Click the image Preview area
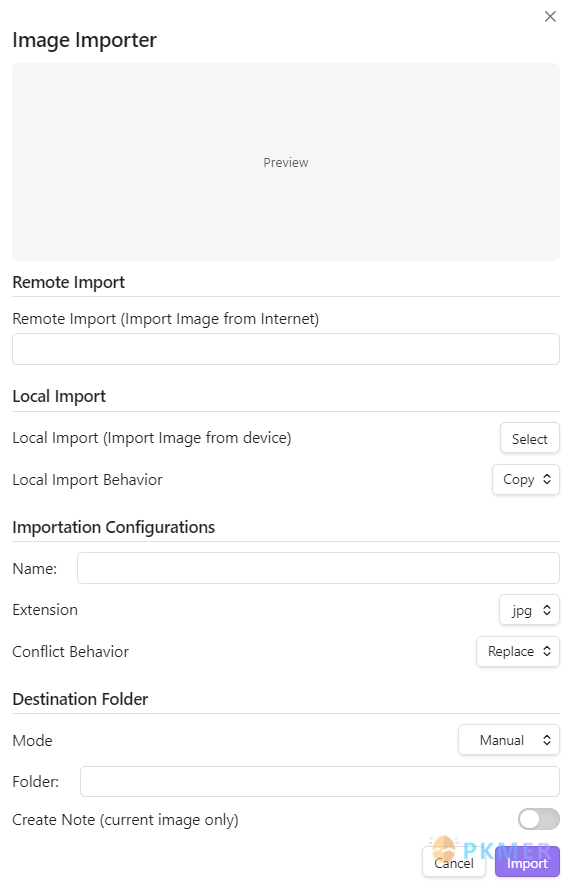Image resolution: width=569 pixels, height=884 pixels. (x=286, y=162)
